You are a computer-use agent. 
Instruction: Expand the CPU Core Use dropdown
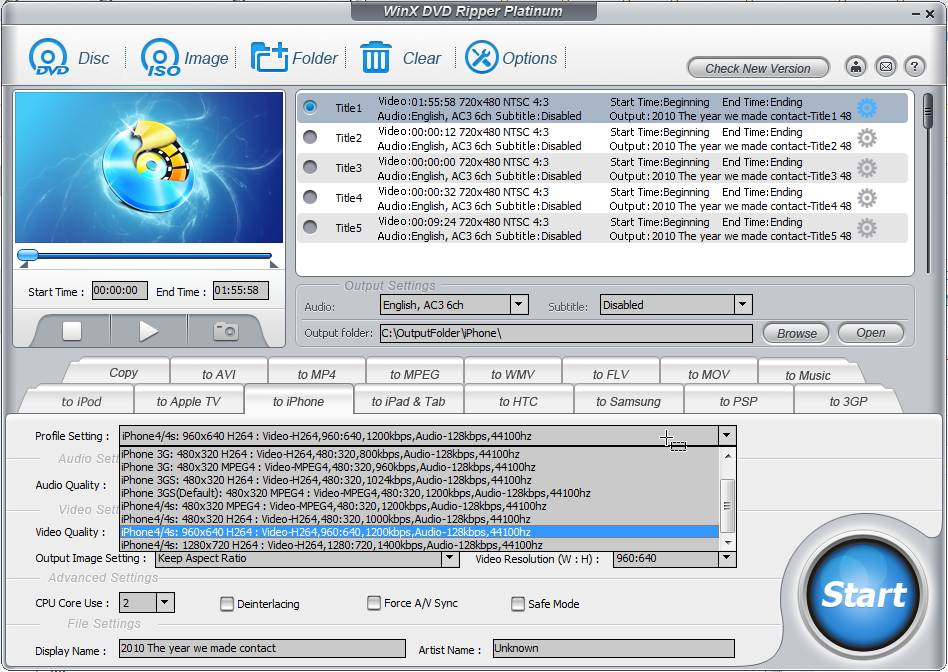coord(165,602)
